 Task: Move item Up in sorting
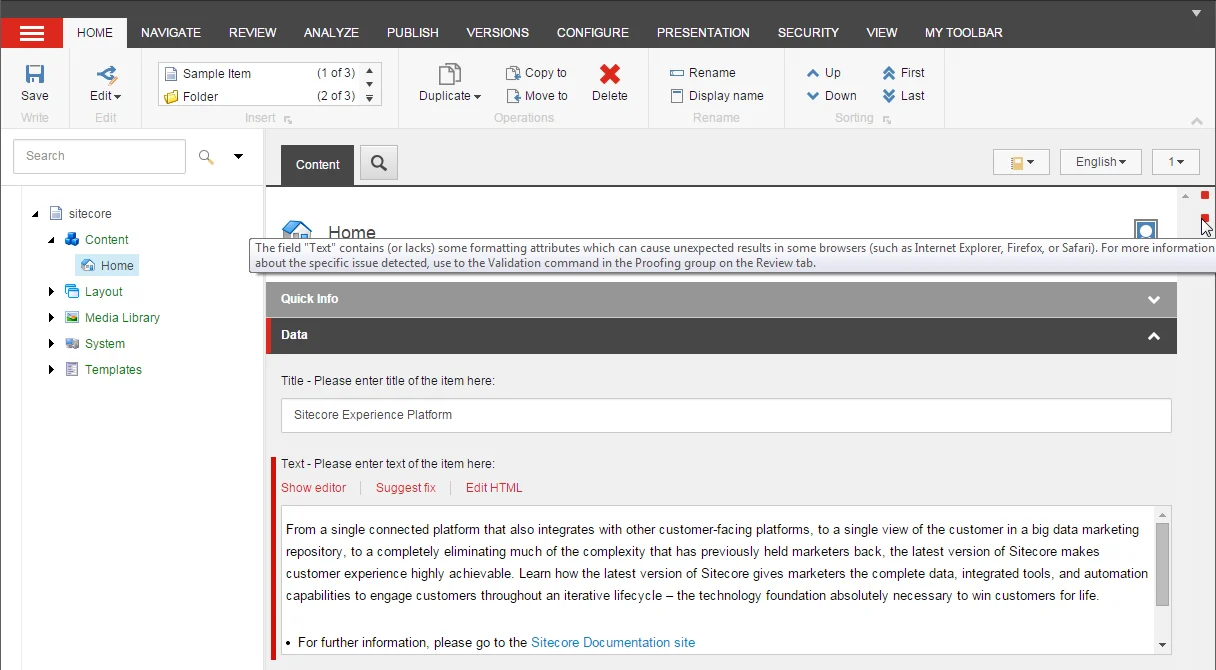coord(824,73)
